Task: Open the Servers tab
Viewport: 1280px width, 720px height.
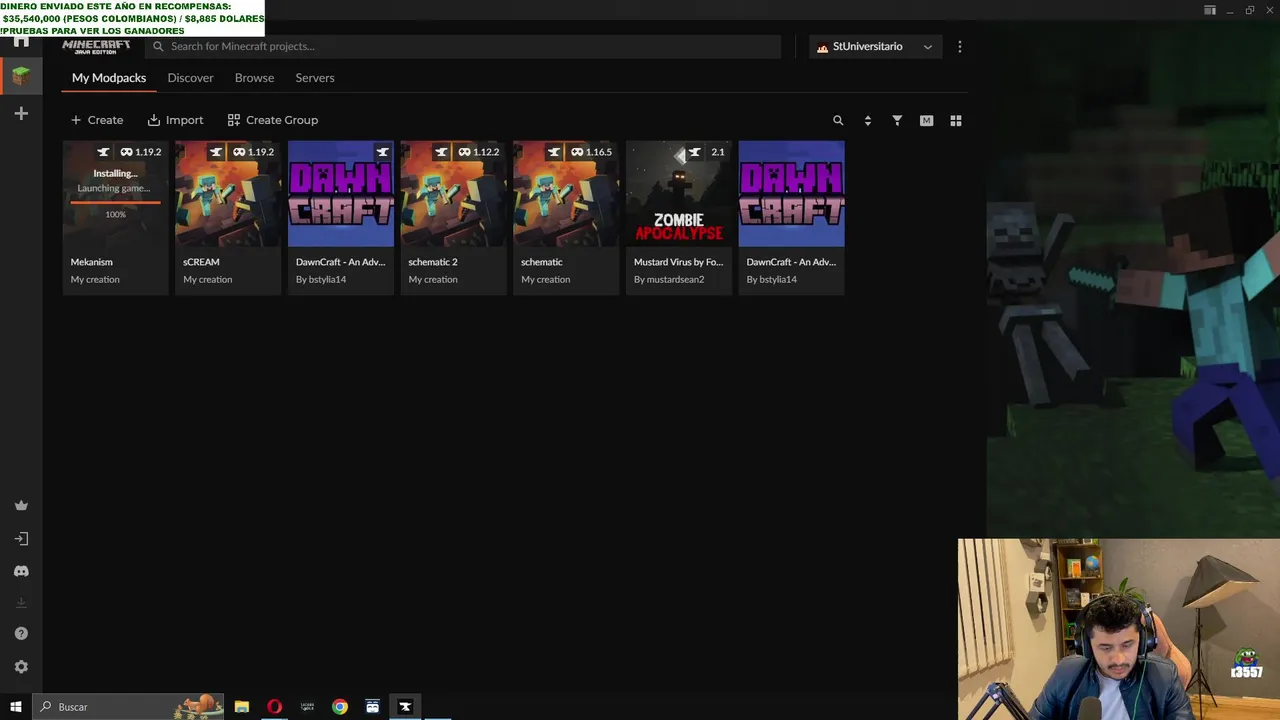Action: (x=315, y=78)
